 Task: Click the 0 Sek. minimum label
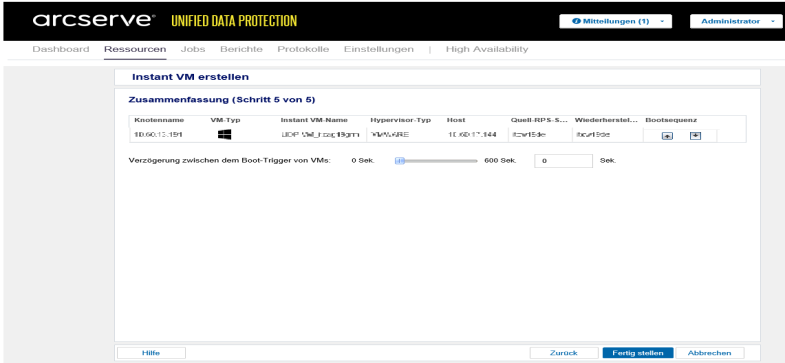coord(363,161)
